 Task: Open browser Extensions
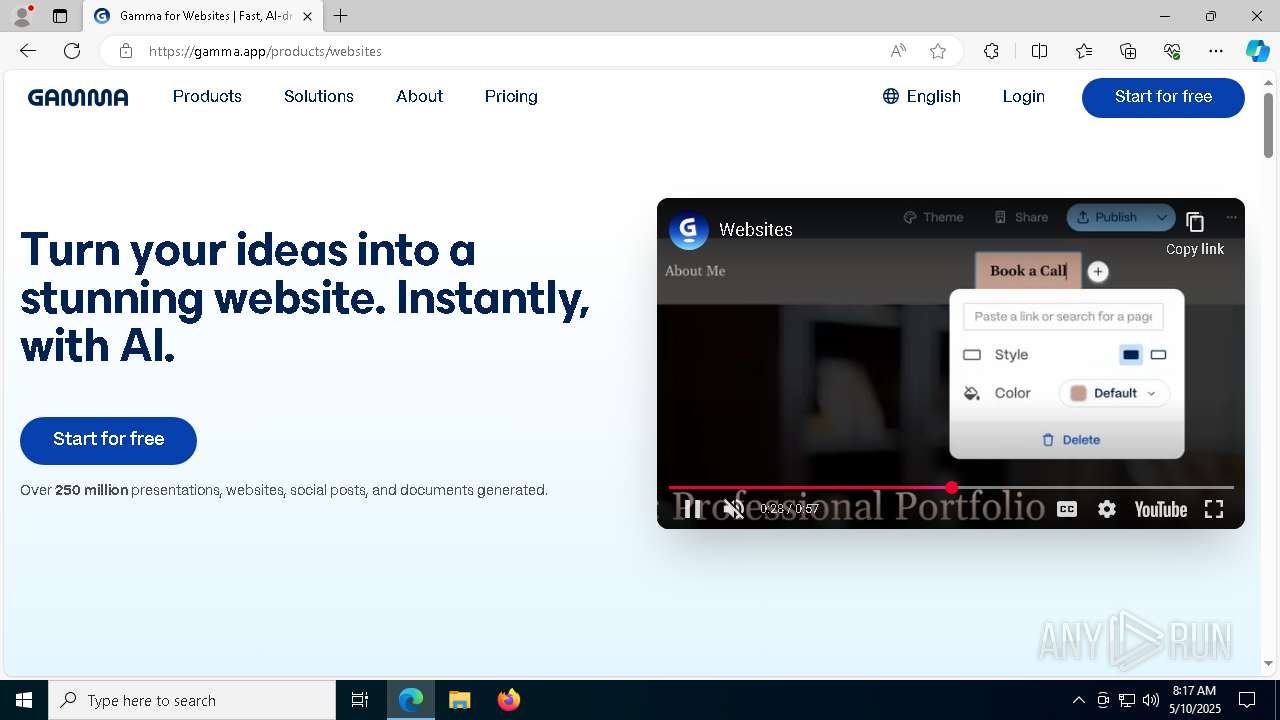tap(991, 51)
